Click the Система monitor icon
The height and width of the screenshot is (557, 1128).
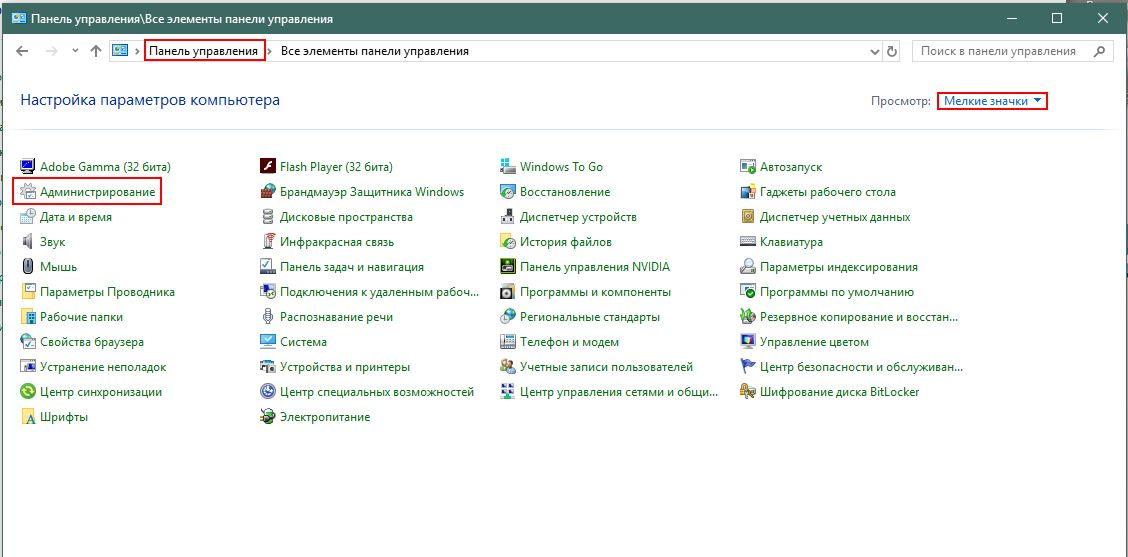click(x=268, y=342)
